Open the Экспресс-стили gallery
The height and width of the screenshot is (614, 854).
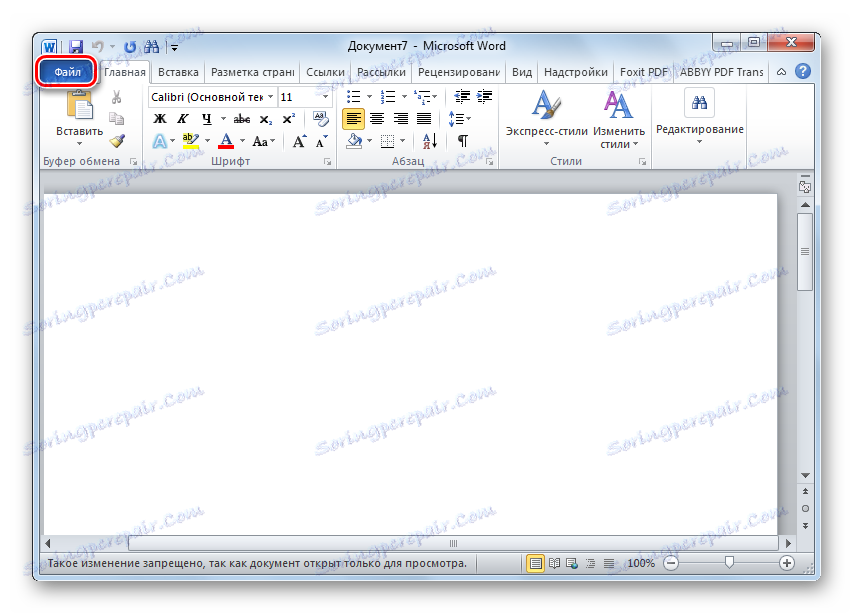tap(546, 118)
